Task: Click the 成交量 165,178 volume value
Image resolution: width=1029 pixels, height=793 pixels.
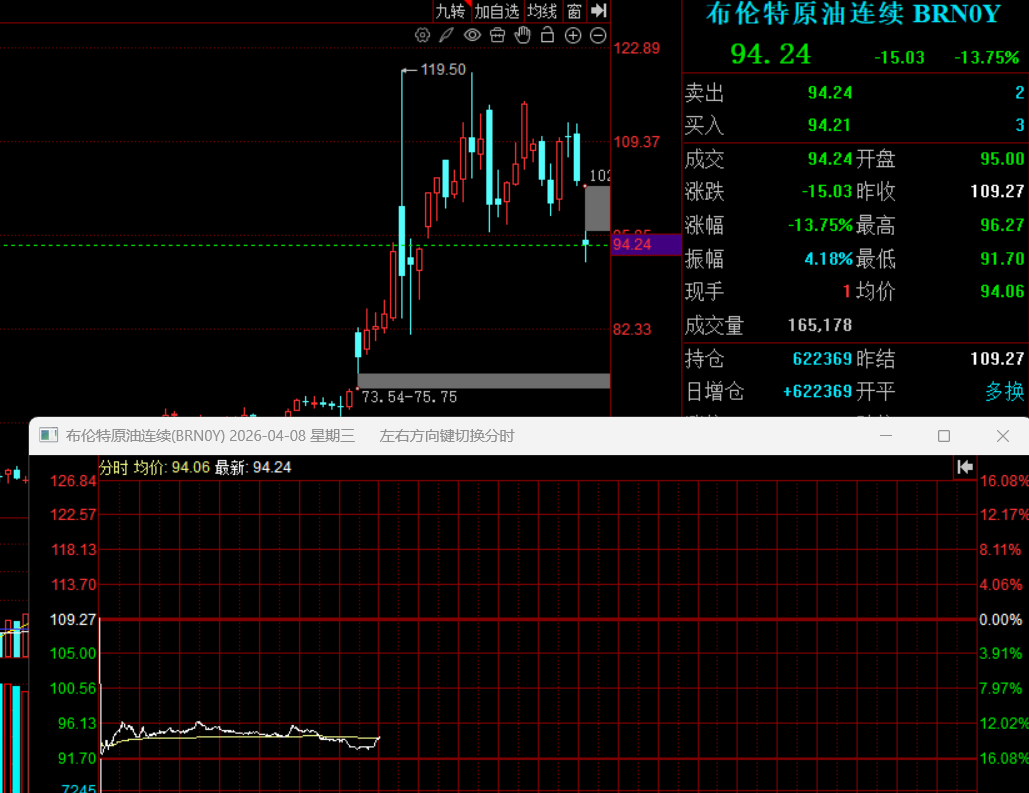Action: tap(820, 325)
